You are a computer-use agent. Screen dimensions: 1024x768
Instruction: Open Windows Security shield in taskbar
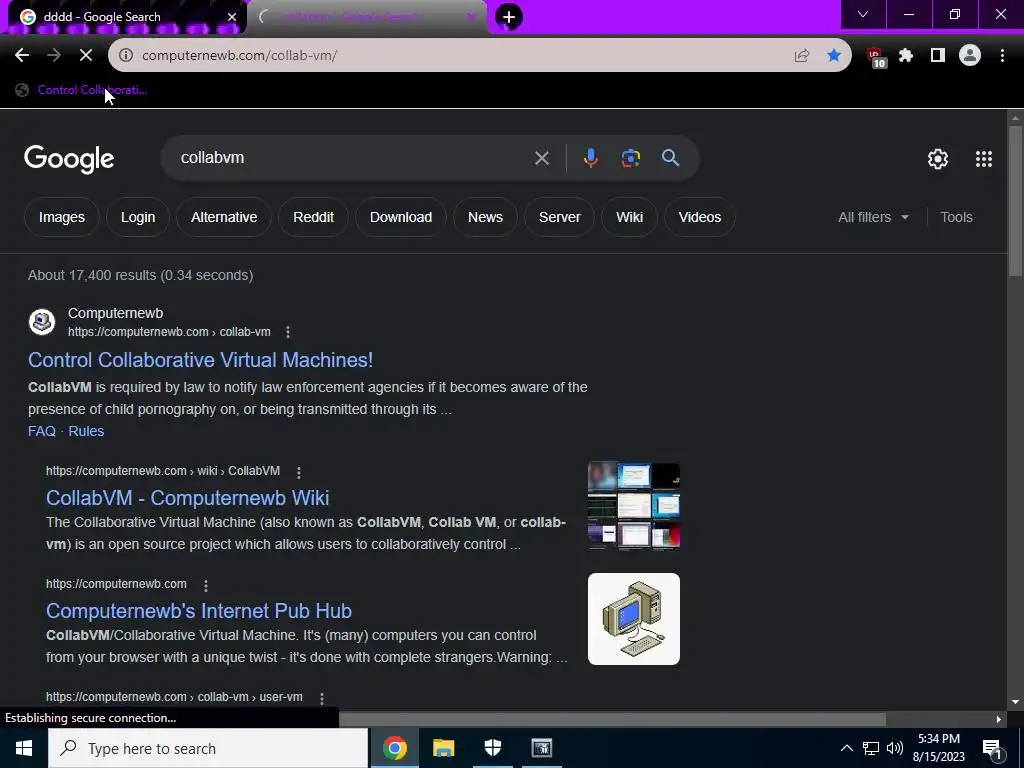click(492, 748)
